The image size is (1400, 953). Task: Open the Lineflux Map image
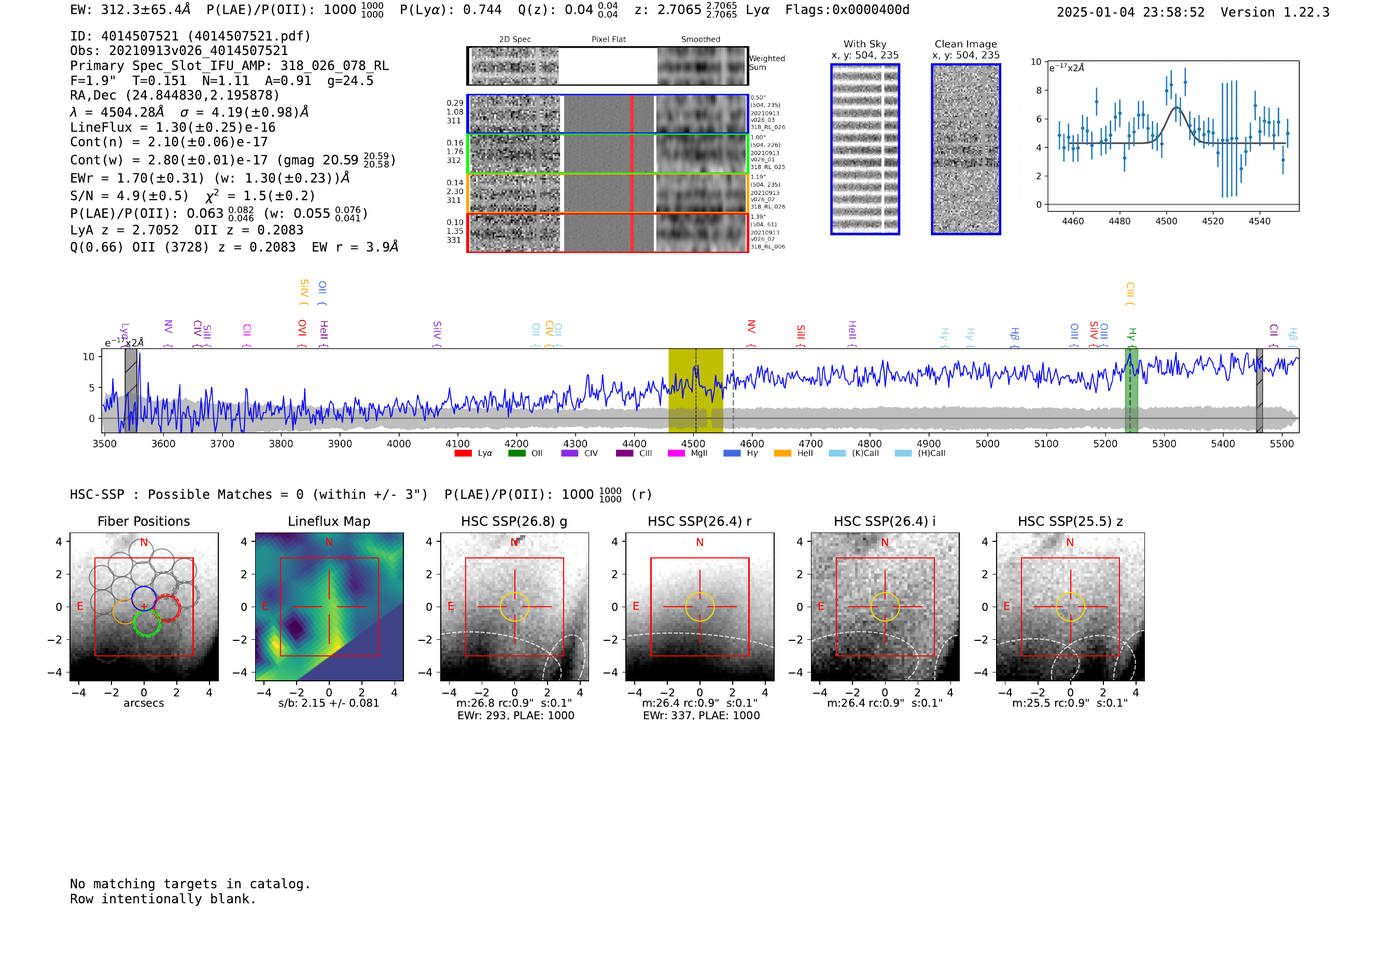329,607
